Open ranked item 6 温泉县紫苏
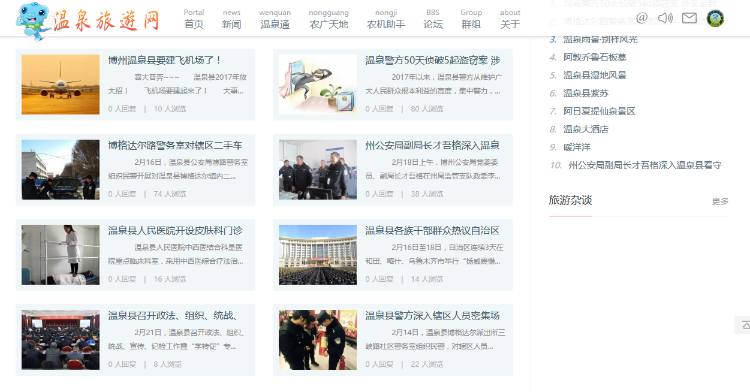 tap(586, 93)
